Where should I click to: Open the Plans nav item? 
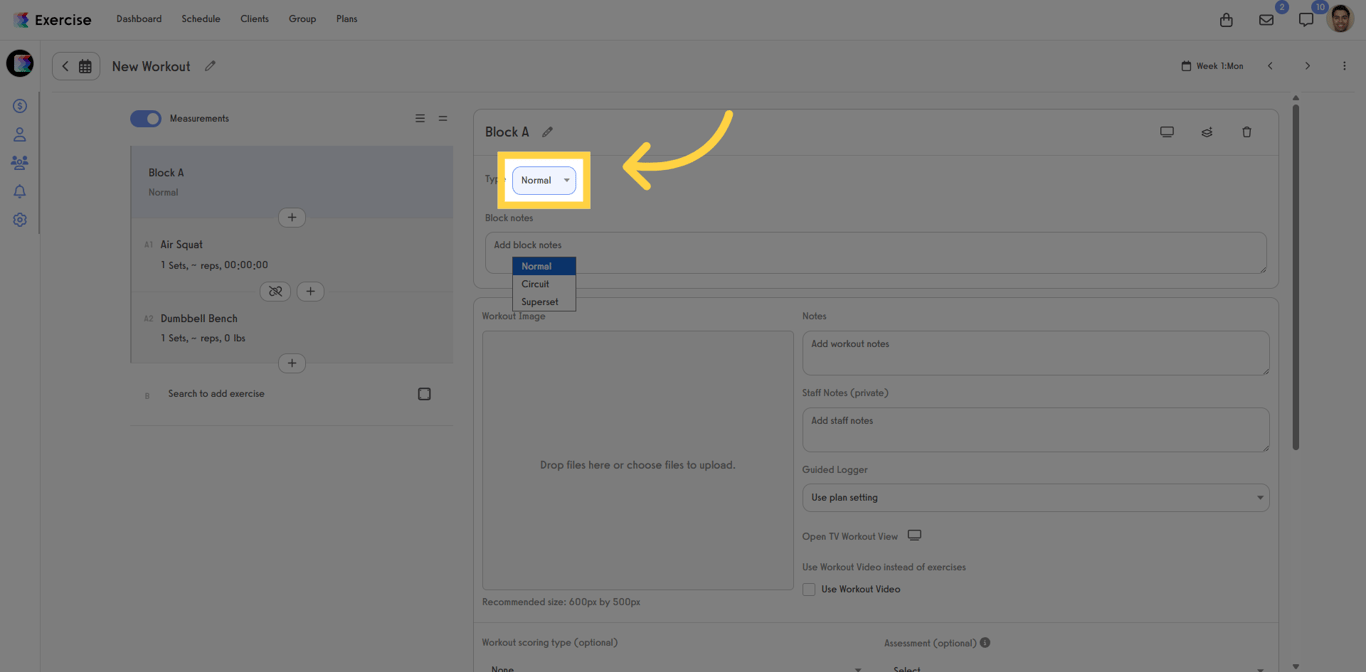347,19
